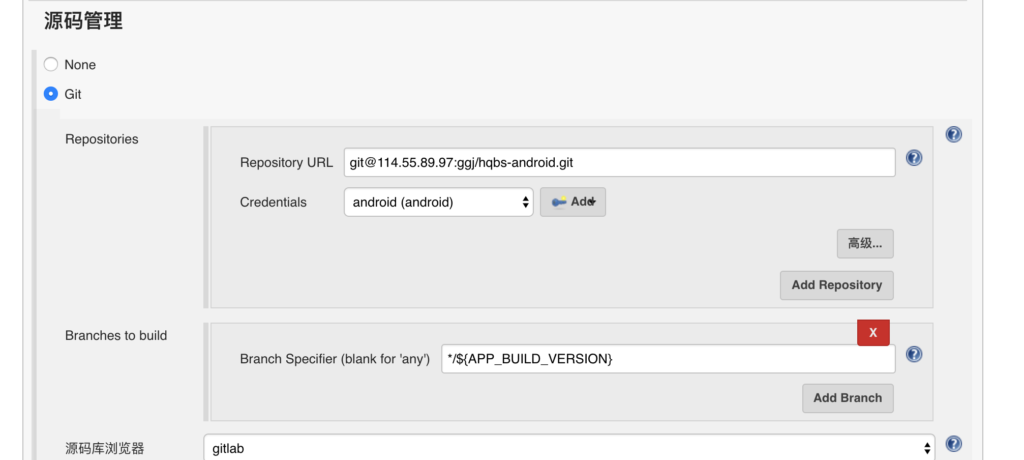Screen dimensions: 1024x460
Task: Expand the 源码库浏览器 gitlab dropdown
Action: 569,448
